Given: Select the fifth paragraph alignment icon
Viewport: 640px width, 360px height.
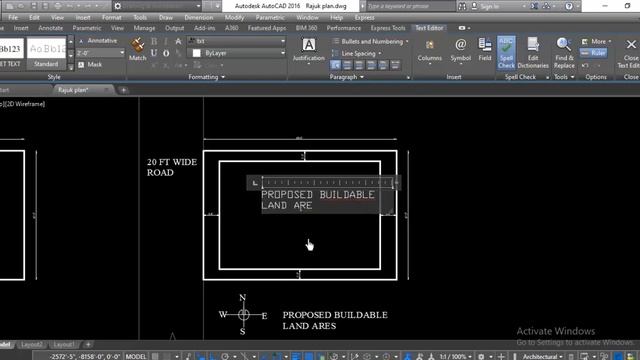Looking at the screenshot, I should point(383,65).
